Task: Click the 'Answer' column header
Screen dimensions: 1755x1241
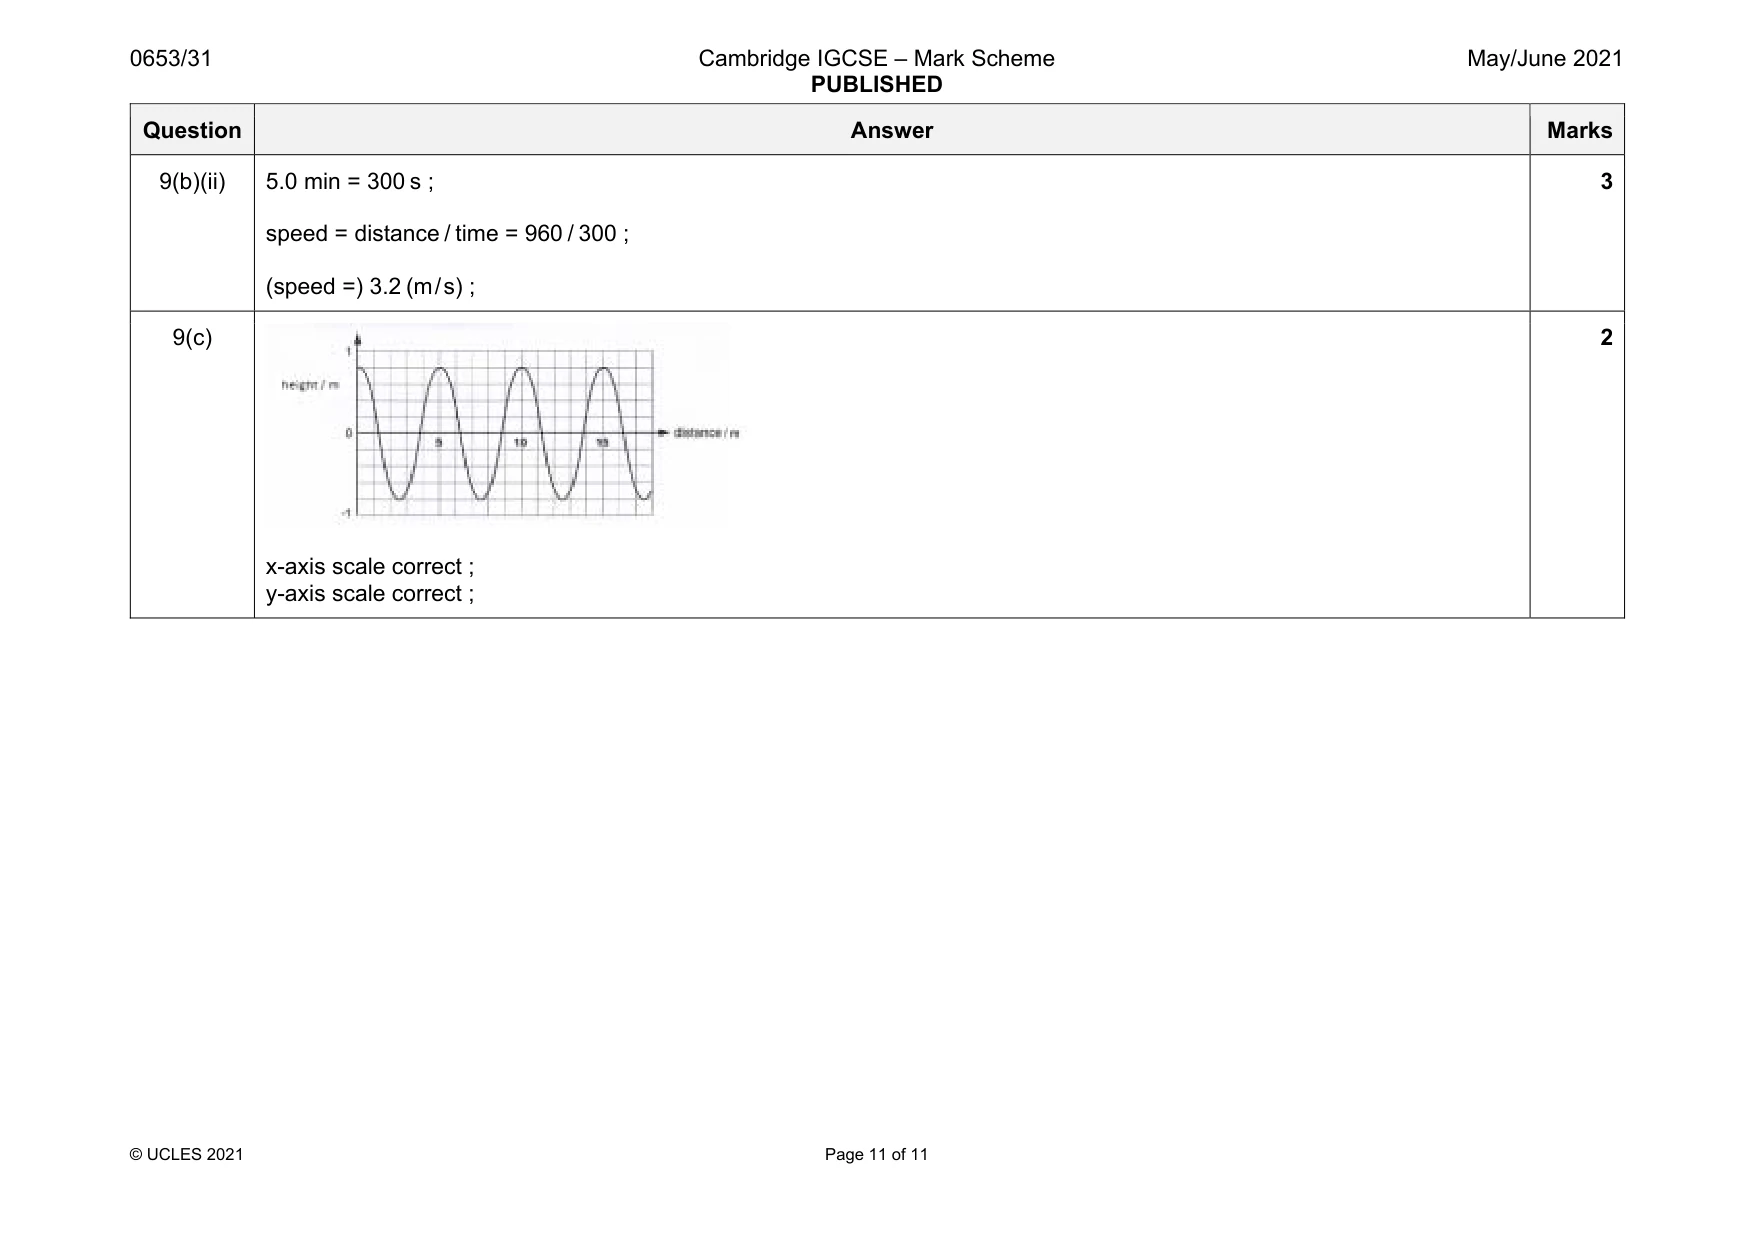Action: coord(891,130)
